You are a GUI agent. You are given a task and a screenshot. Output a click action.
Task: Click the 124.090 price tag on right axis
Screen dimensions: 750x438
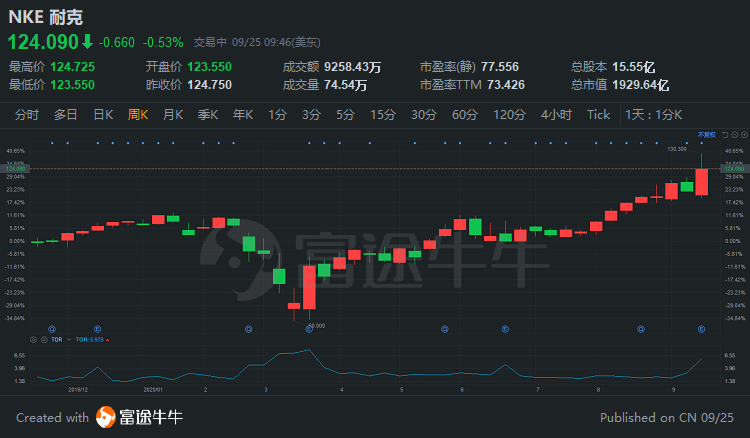pos(735,169)
